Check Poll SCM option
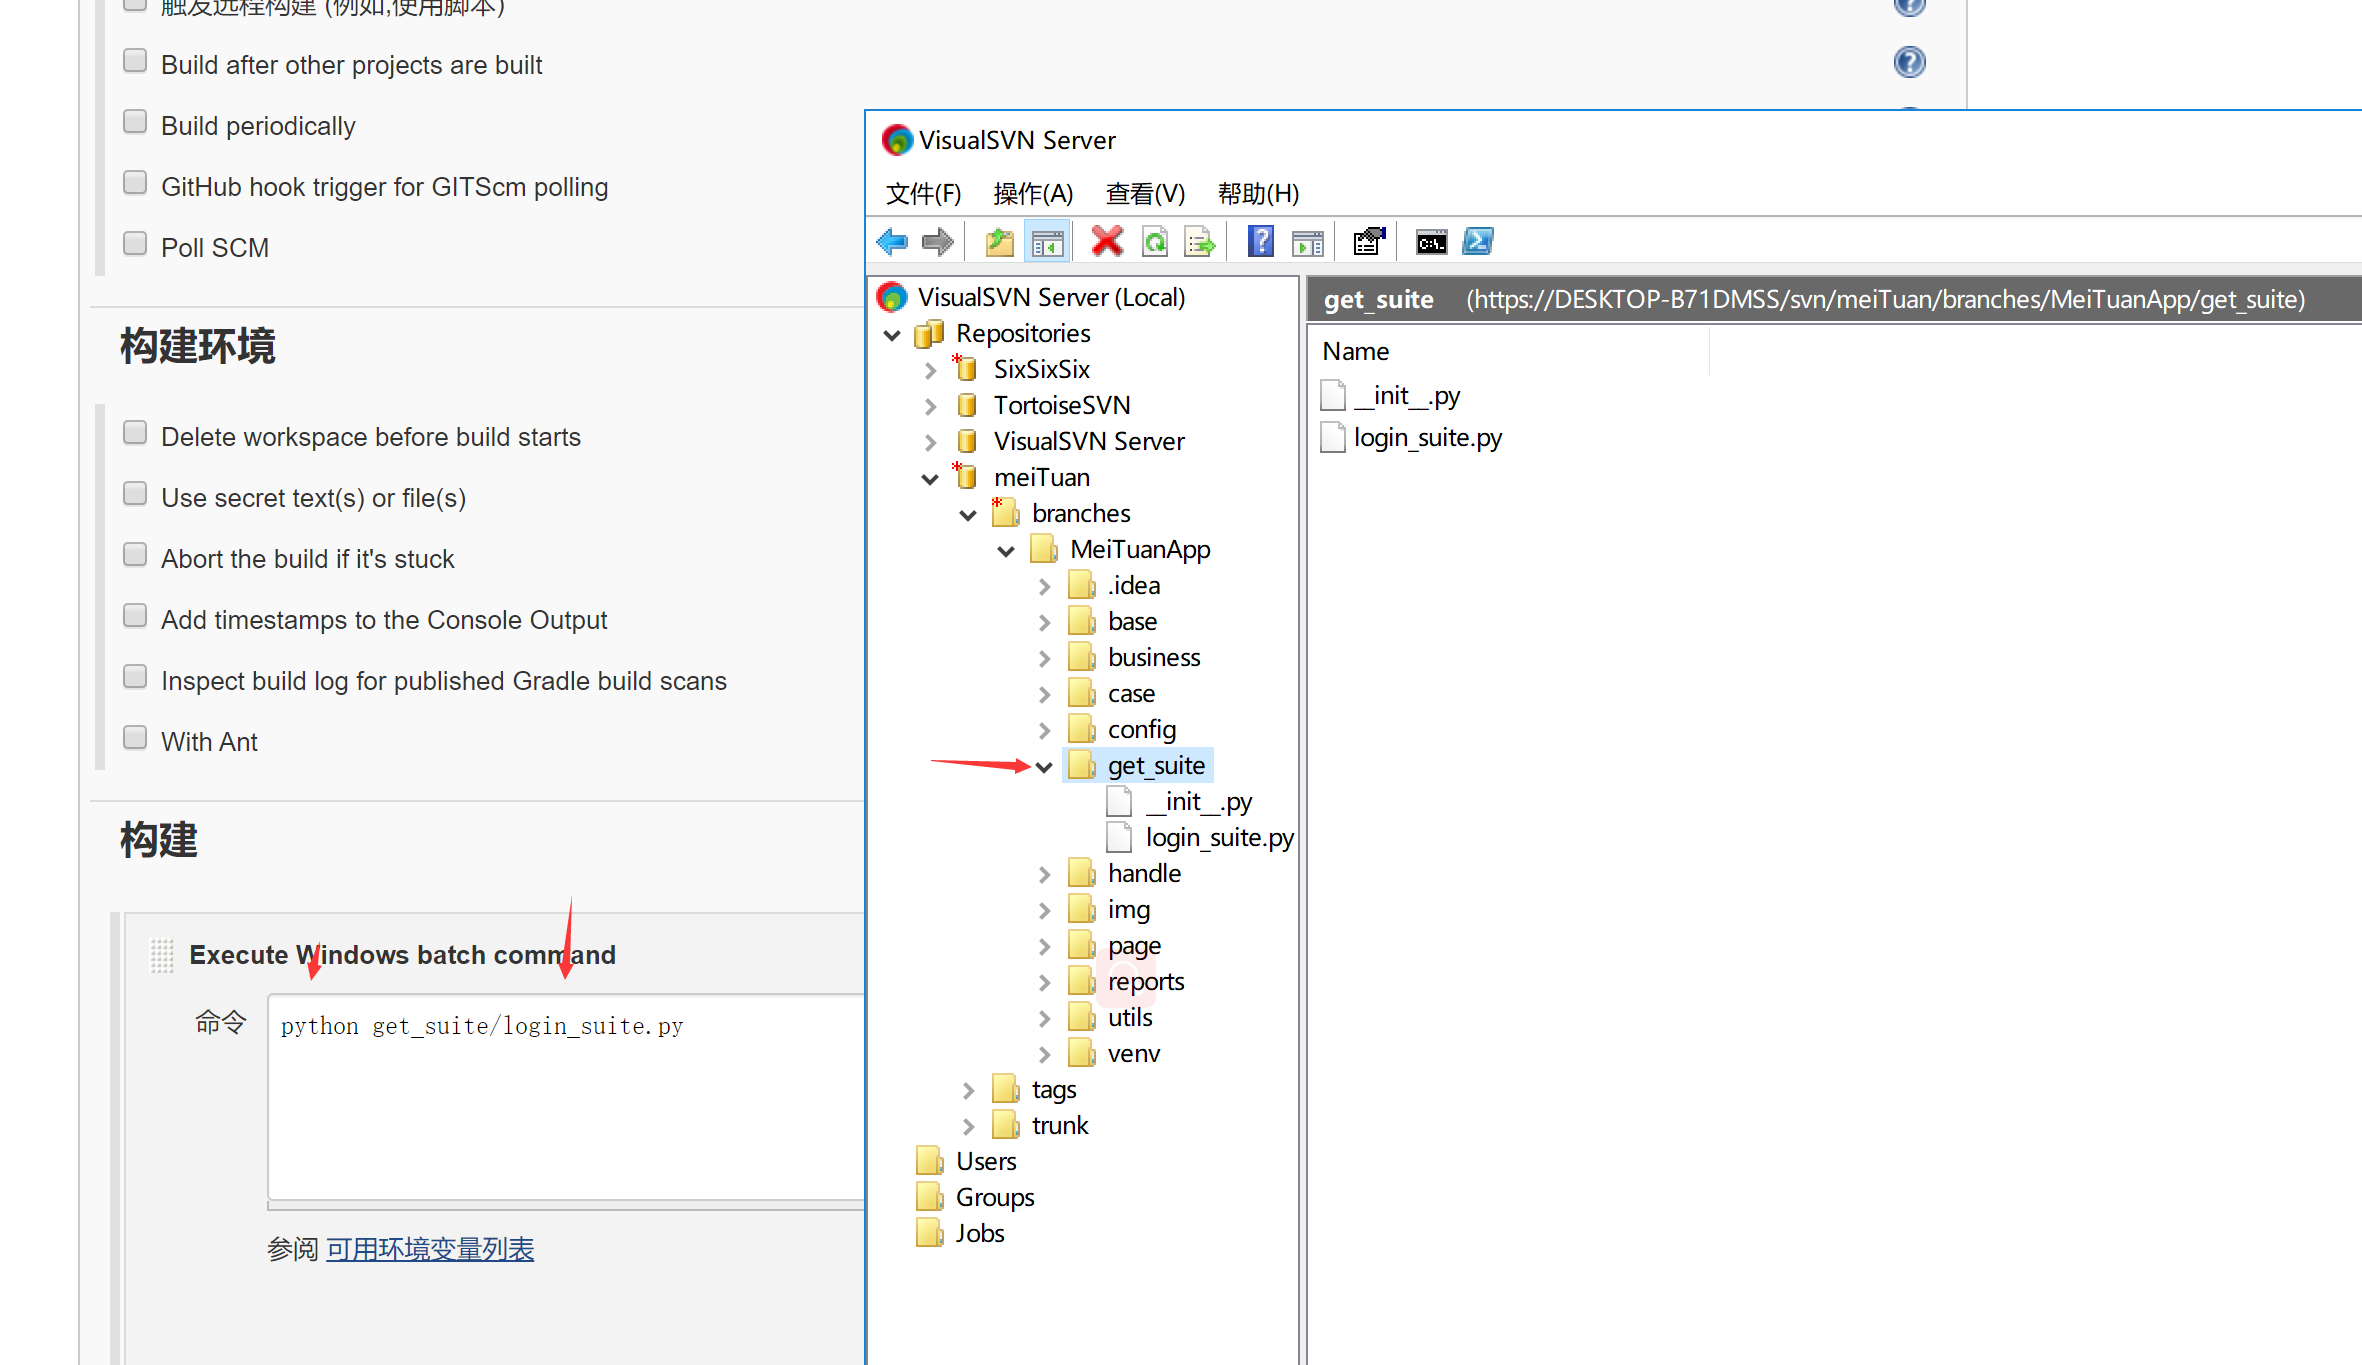Viewport: 2362px width, 1365px height. pos(135,242)
